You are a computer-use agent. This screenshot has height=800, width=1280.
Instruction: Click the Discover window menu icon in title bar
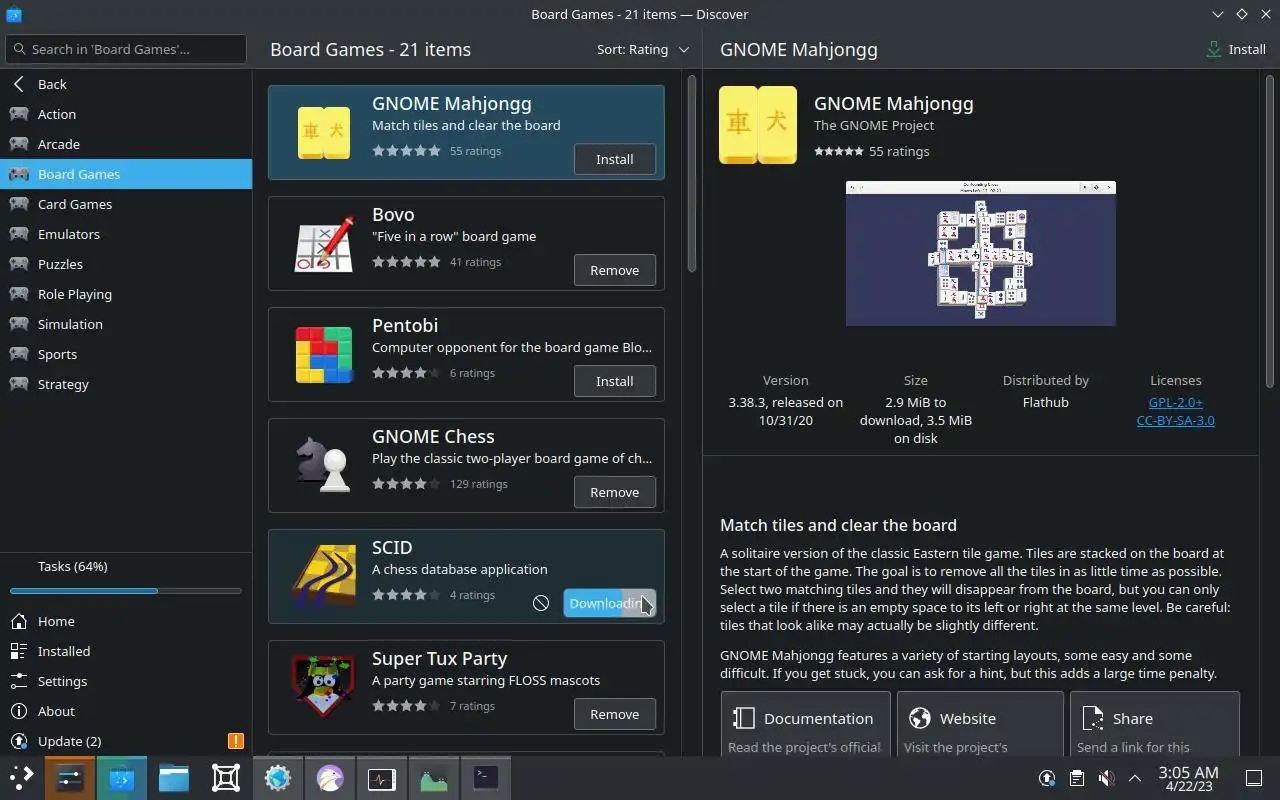[13, 14]
